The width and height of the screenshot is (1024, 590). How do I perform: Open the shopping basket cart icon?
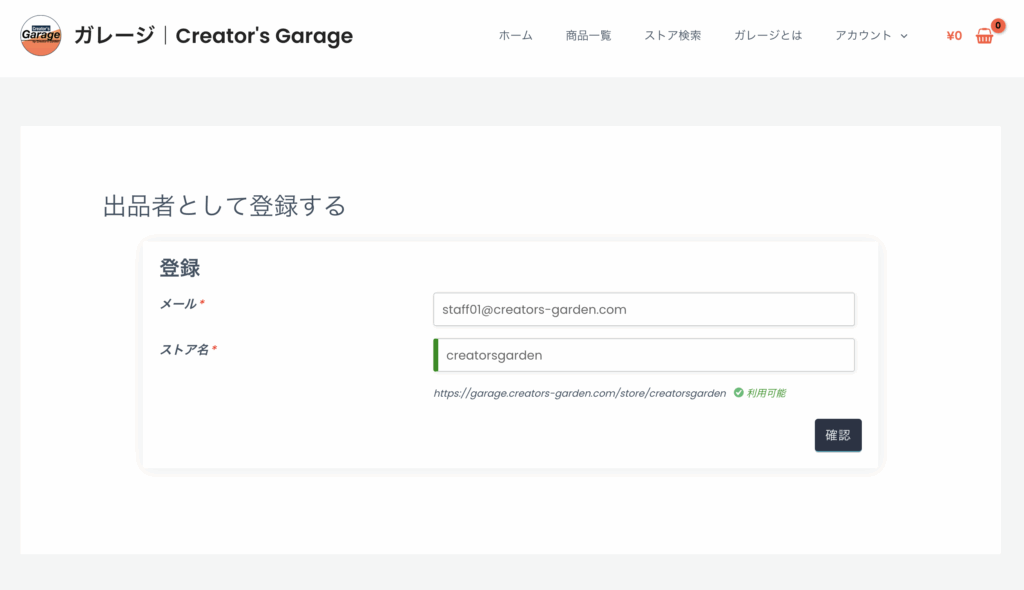pyautogui.click(x=984, y=37)
